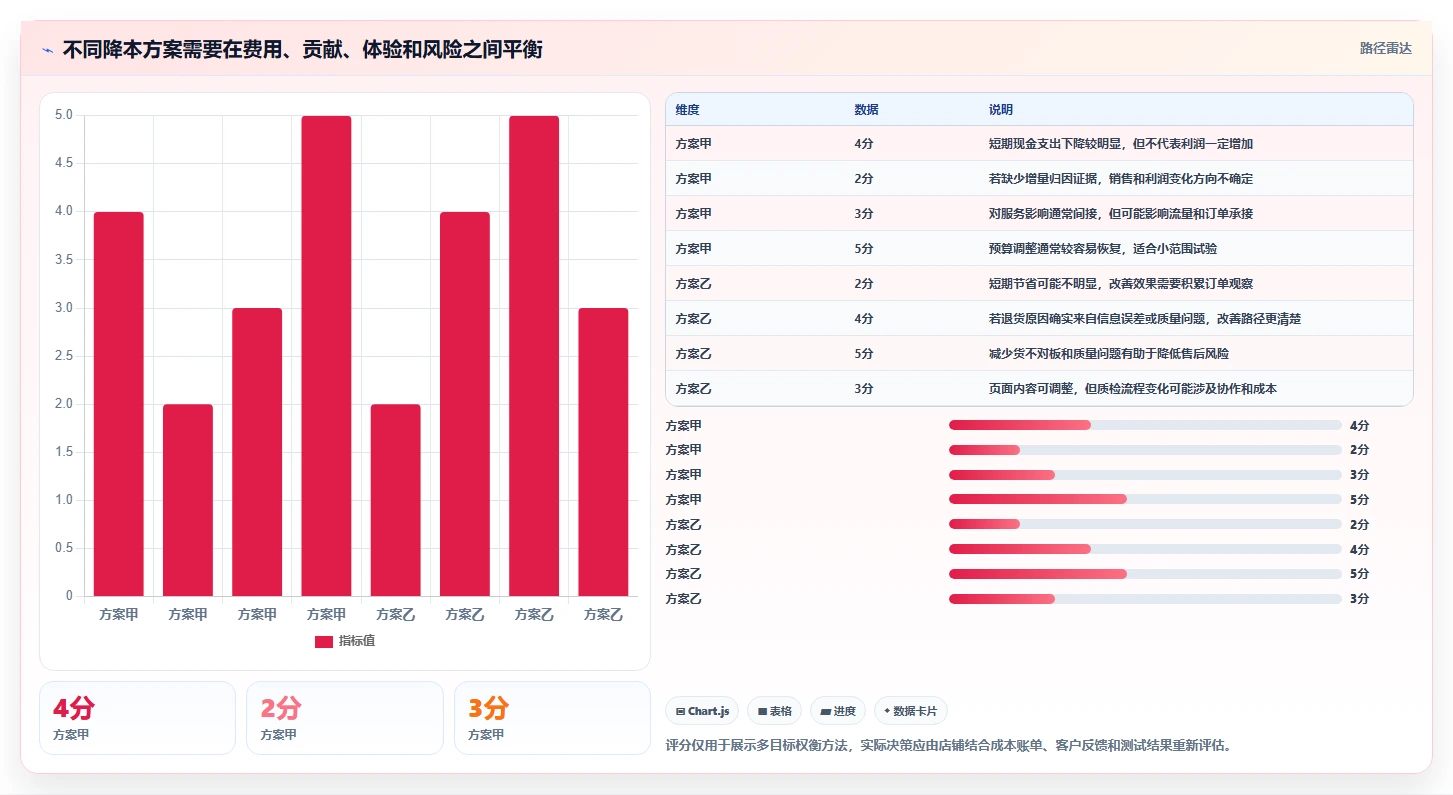
Task: Select the row about 若退货原因确实来自信息误差
Action: point(1039,319)
